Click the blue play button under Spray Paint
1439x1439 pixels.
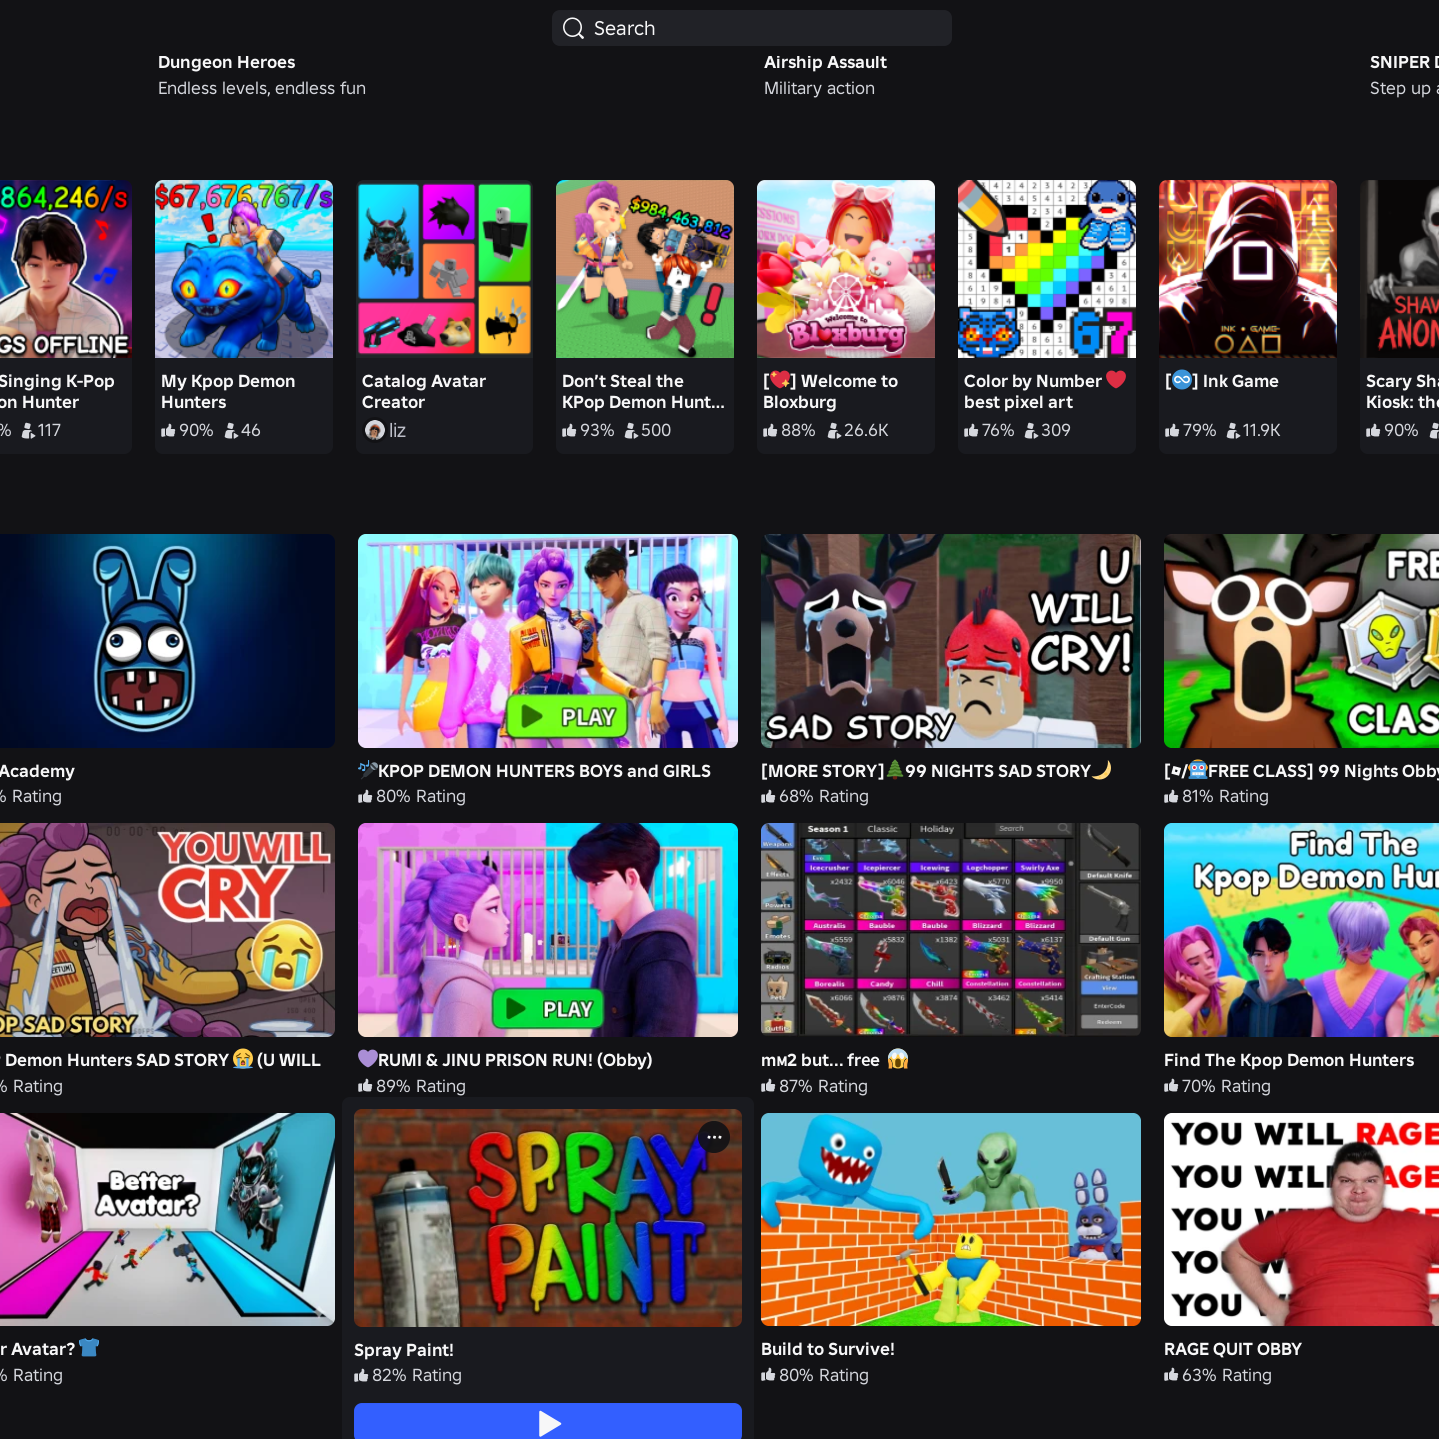click(548, 1421)
